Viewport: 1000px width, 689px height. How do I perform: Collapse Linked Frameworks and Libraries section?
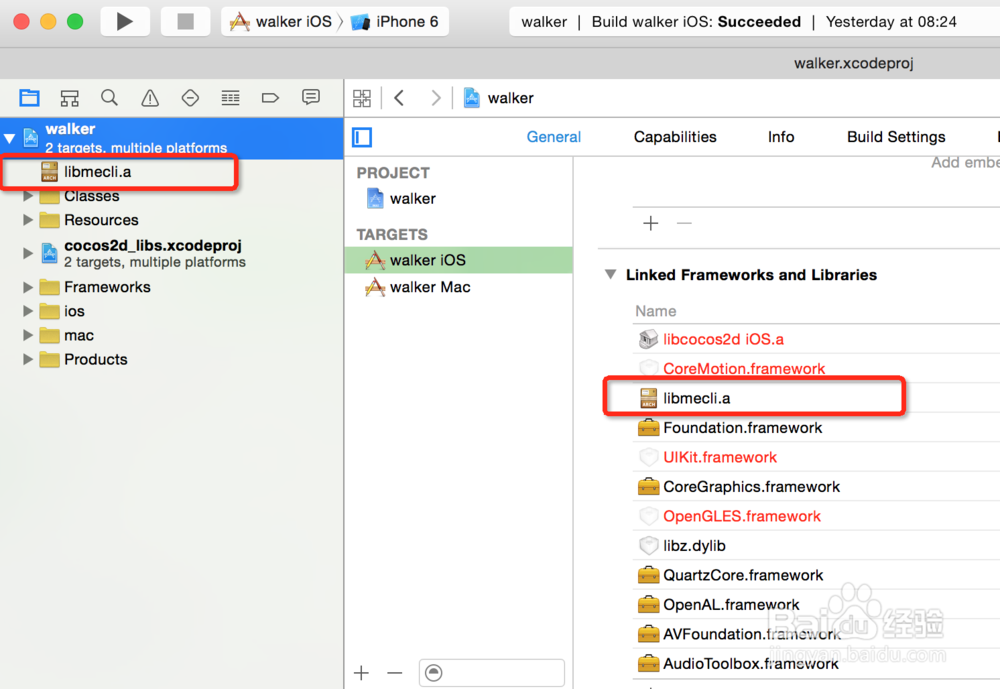tap(610, 275)
